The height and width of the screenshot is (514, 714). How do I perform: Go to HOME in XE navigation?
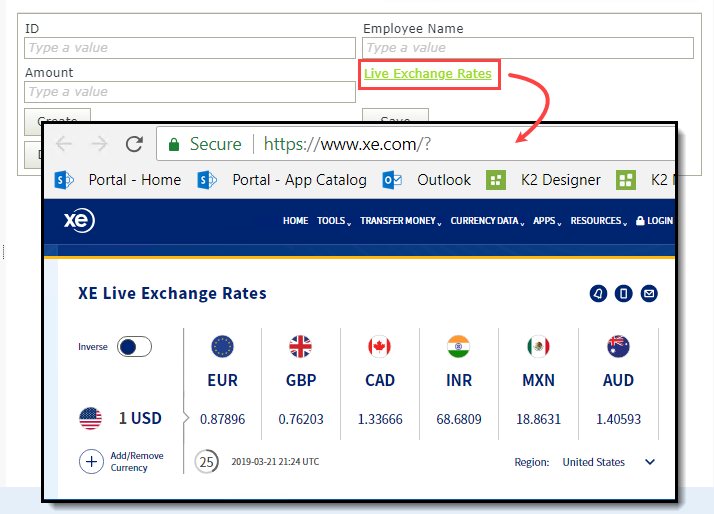click(x=295, y=221)
